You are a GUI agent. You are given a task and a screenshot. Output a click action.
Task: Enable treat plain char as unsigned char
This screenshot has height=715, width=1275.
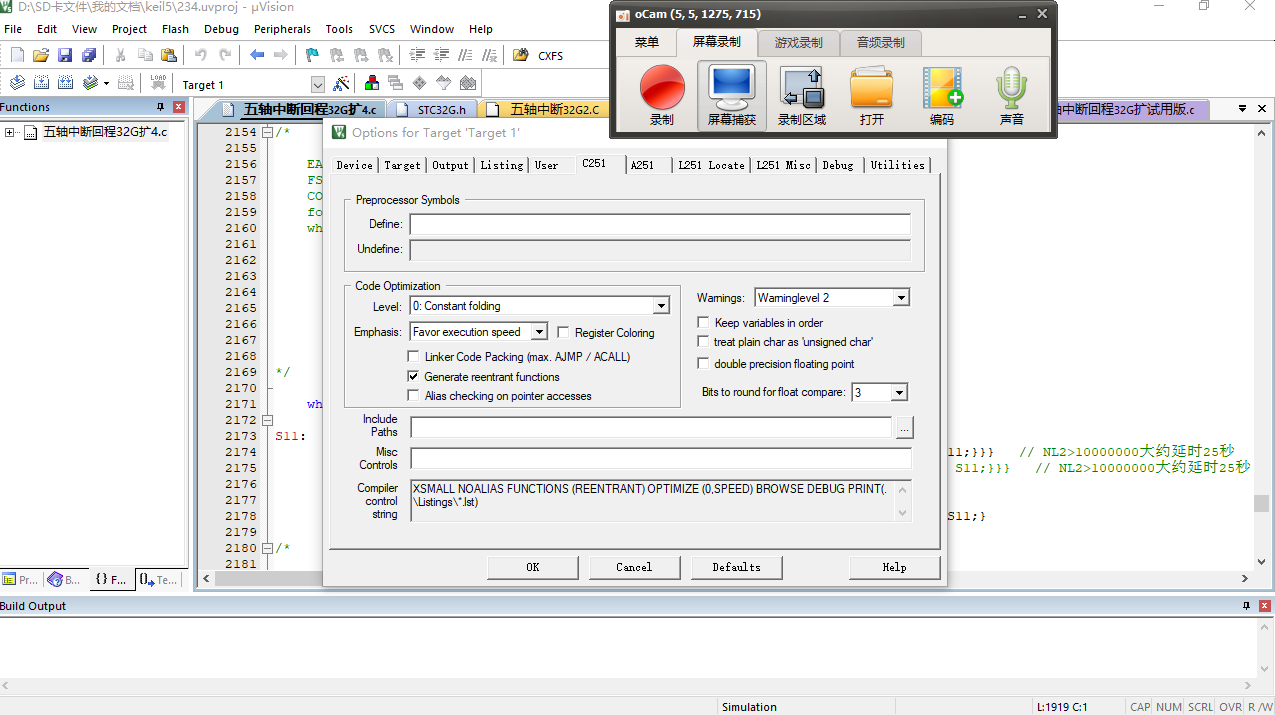tap(704, 342)
